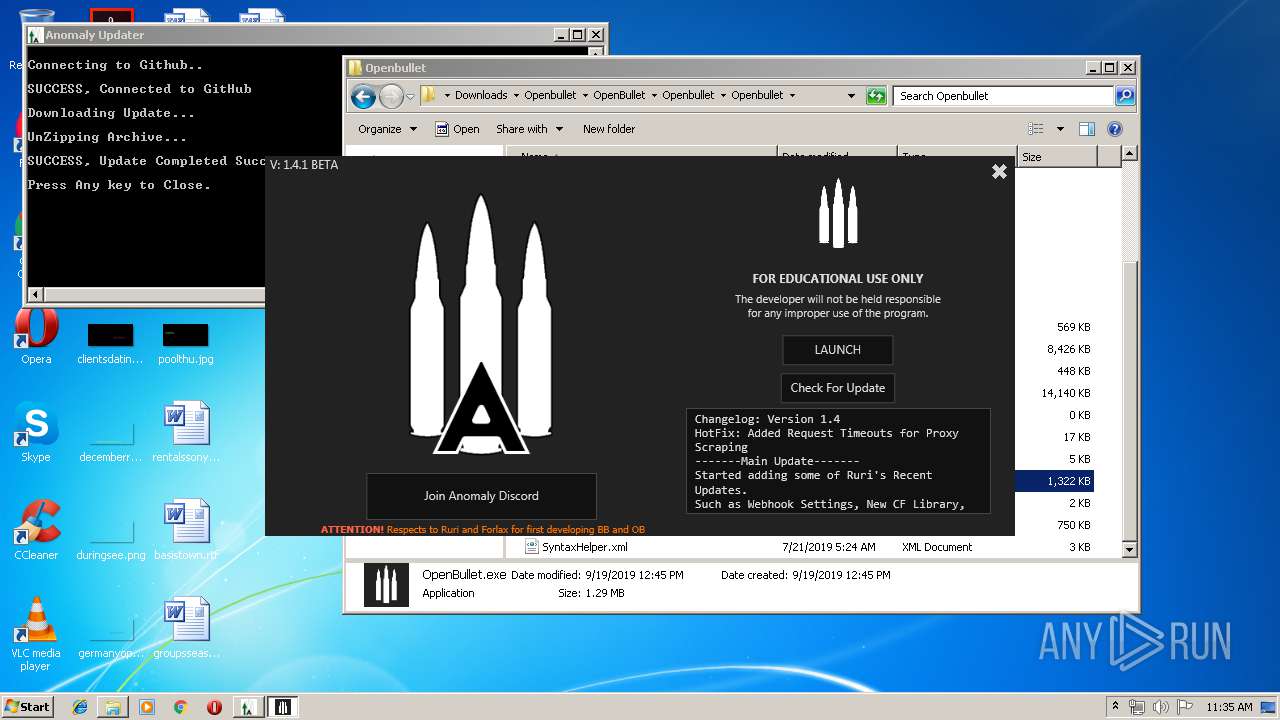
Task: Open address bar history dropdown arrow
Action: (851, 96)
